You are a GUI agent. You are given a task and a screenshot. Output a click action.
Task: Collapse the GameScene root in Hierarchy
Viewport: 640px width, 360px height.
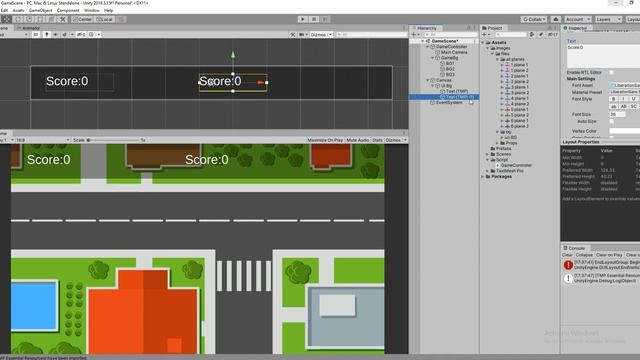[423, 41]
